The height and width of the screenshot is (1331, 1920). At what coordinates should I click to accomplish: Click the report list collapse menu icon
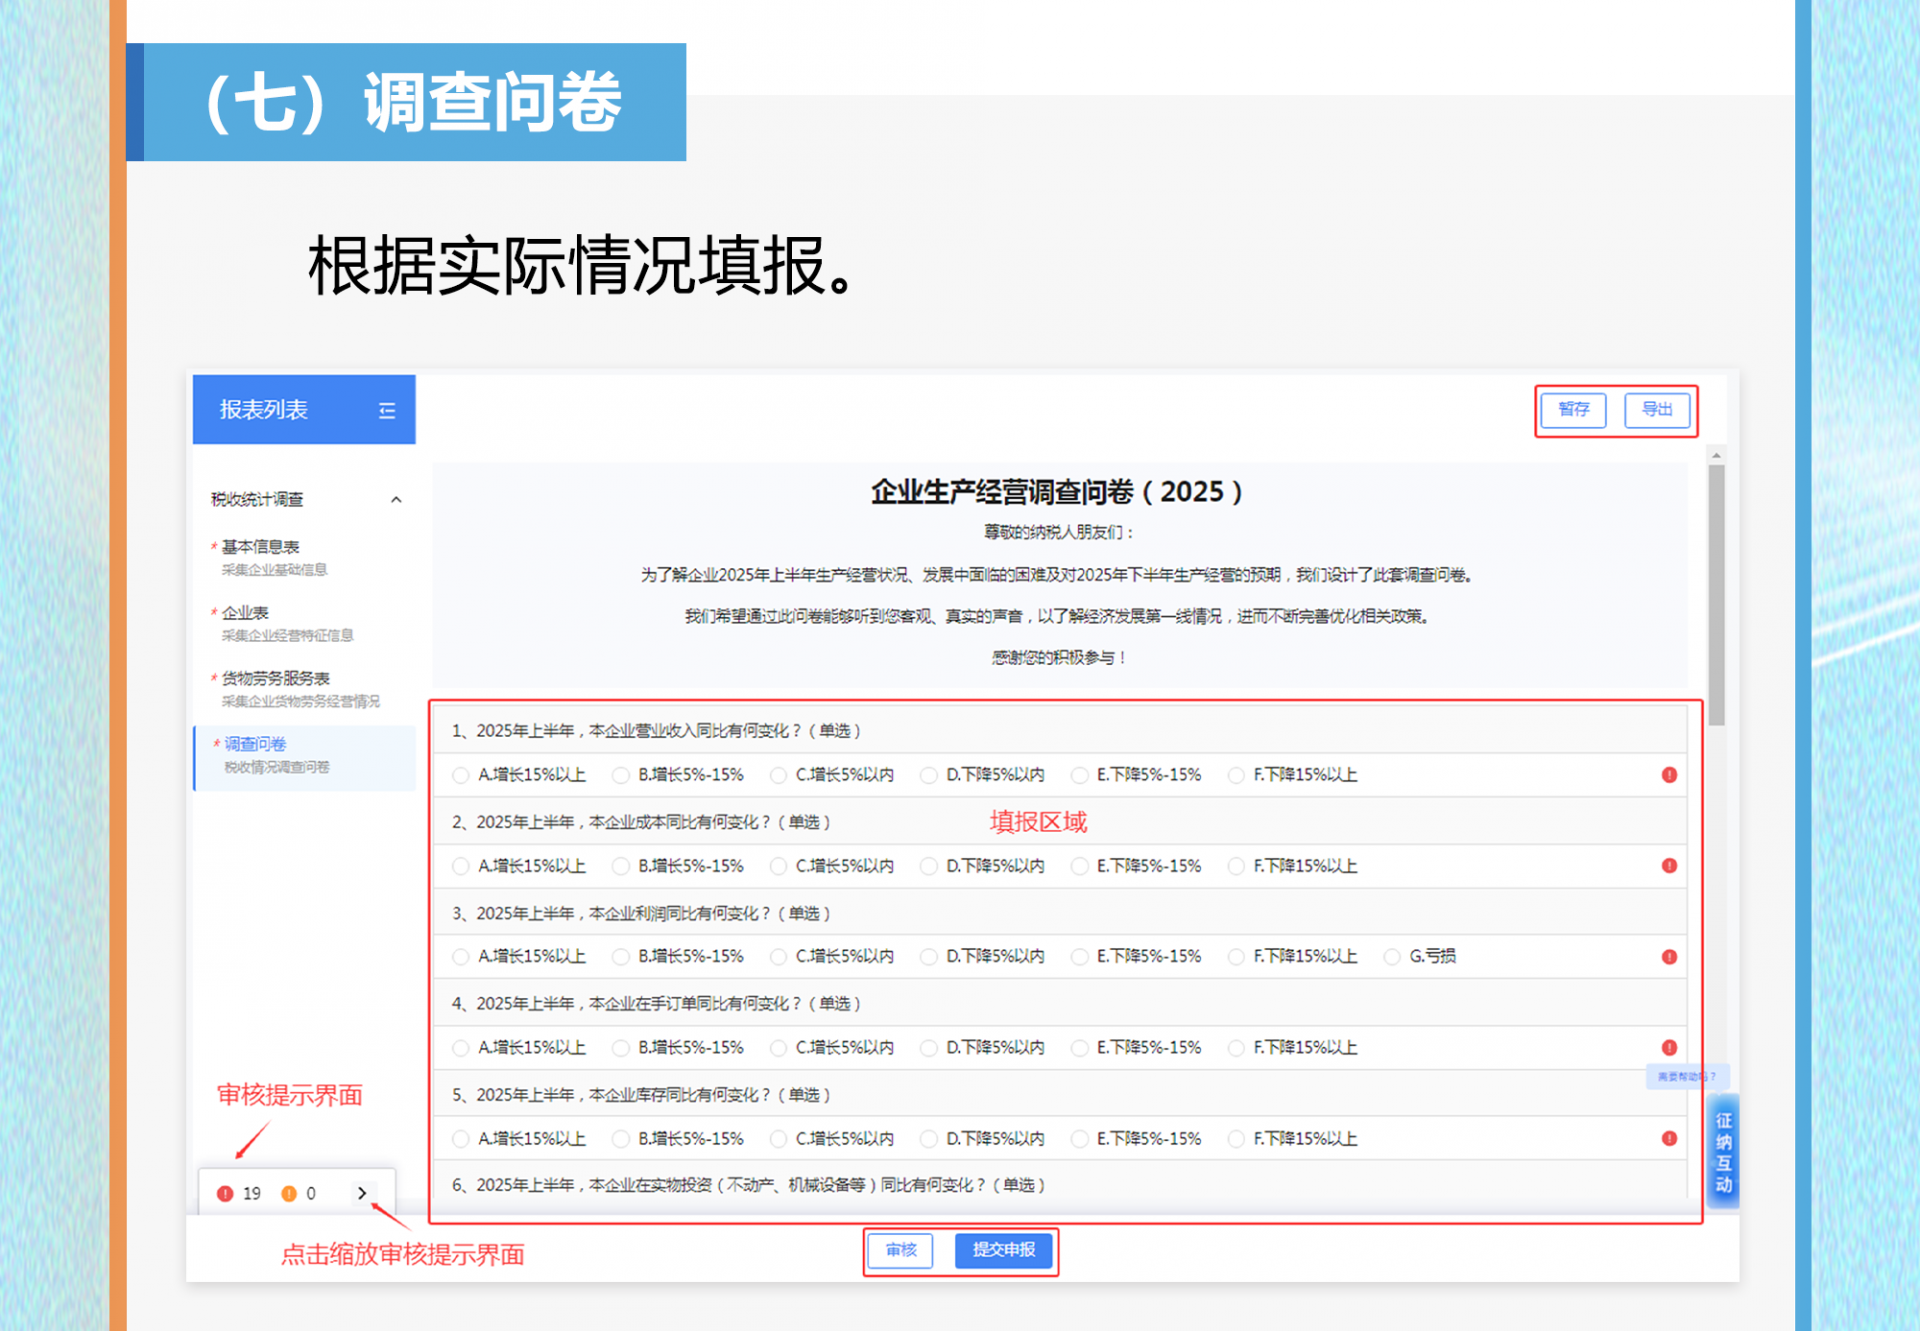pos(387,411)
